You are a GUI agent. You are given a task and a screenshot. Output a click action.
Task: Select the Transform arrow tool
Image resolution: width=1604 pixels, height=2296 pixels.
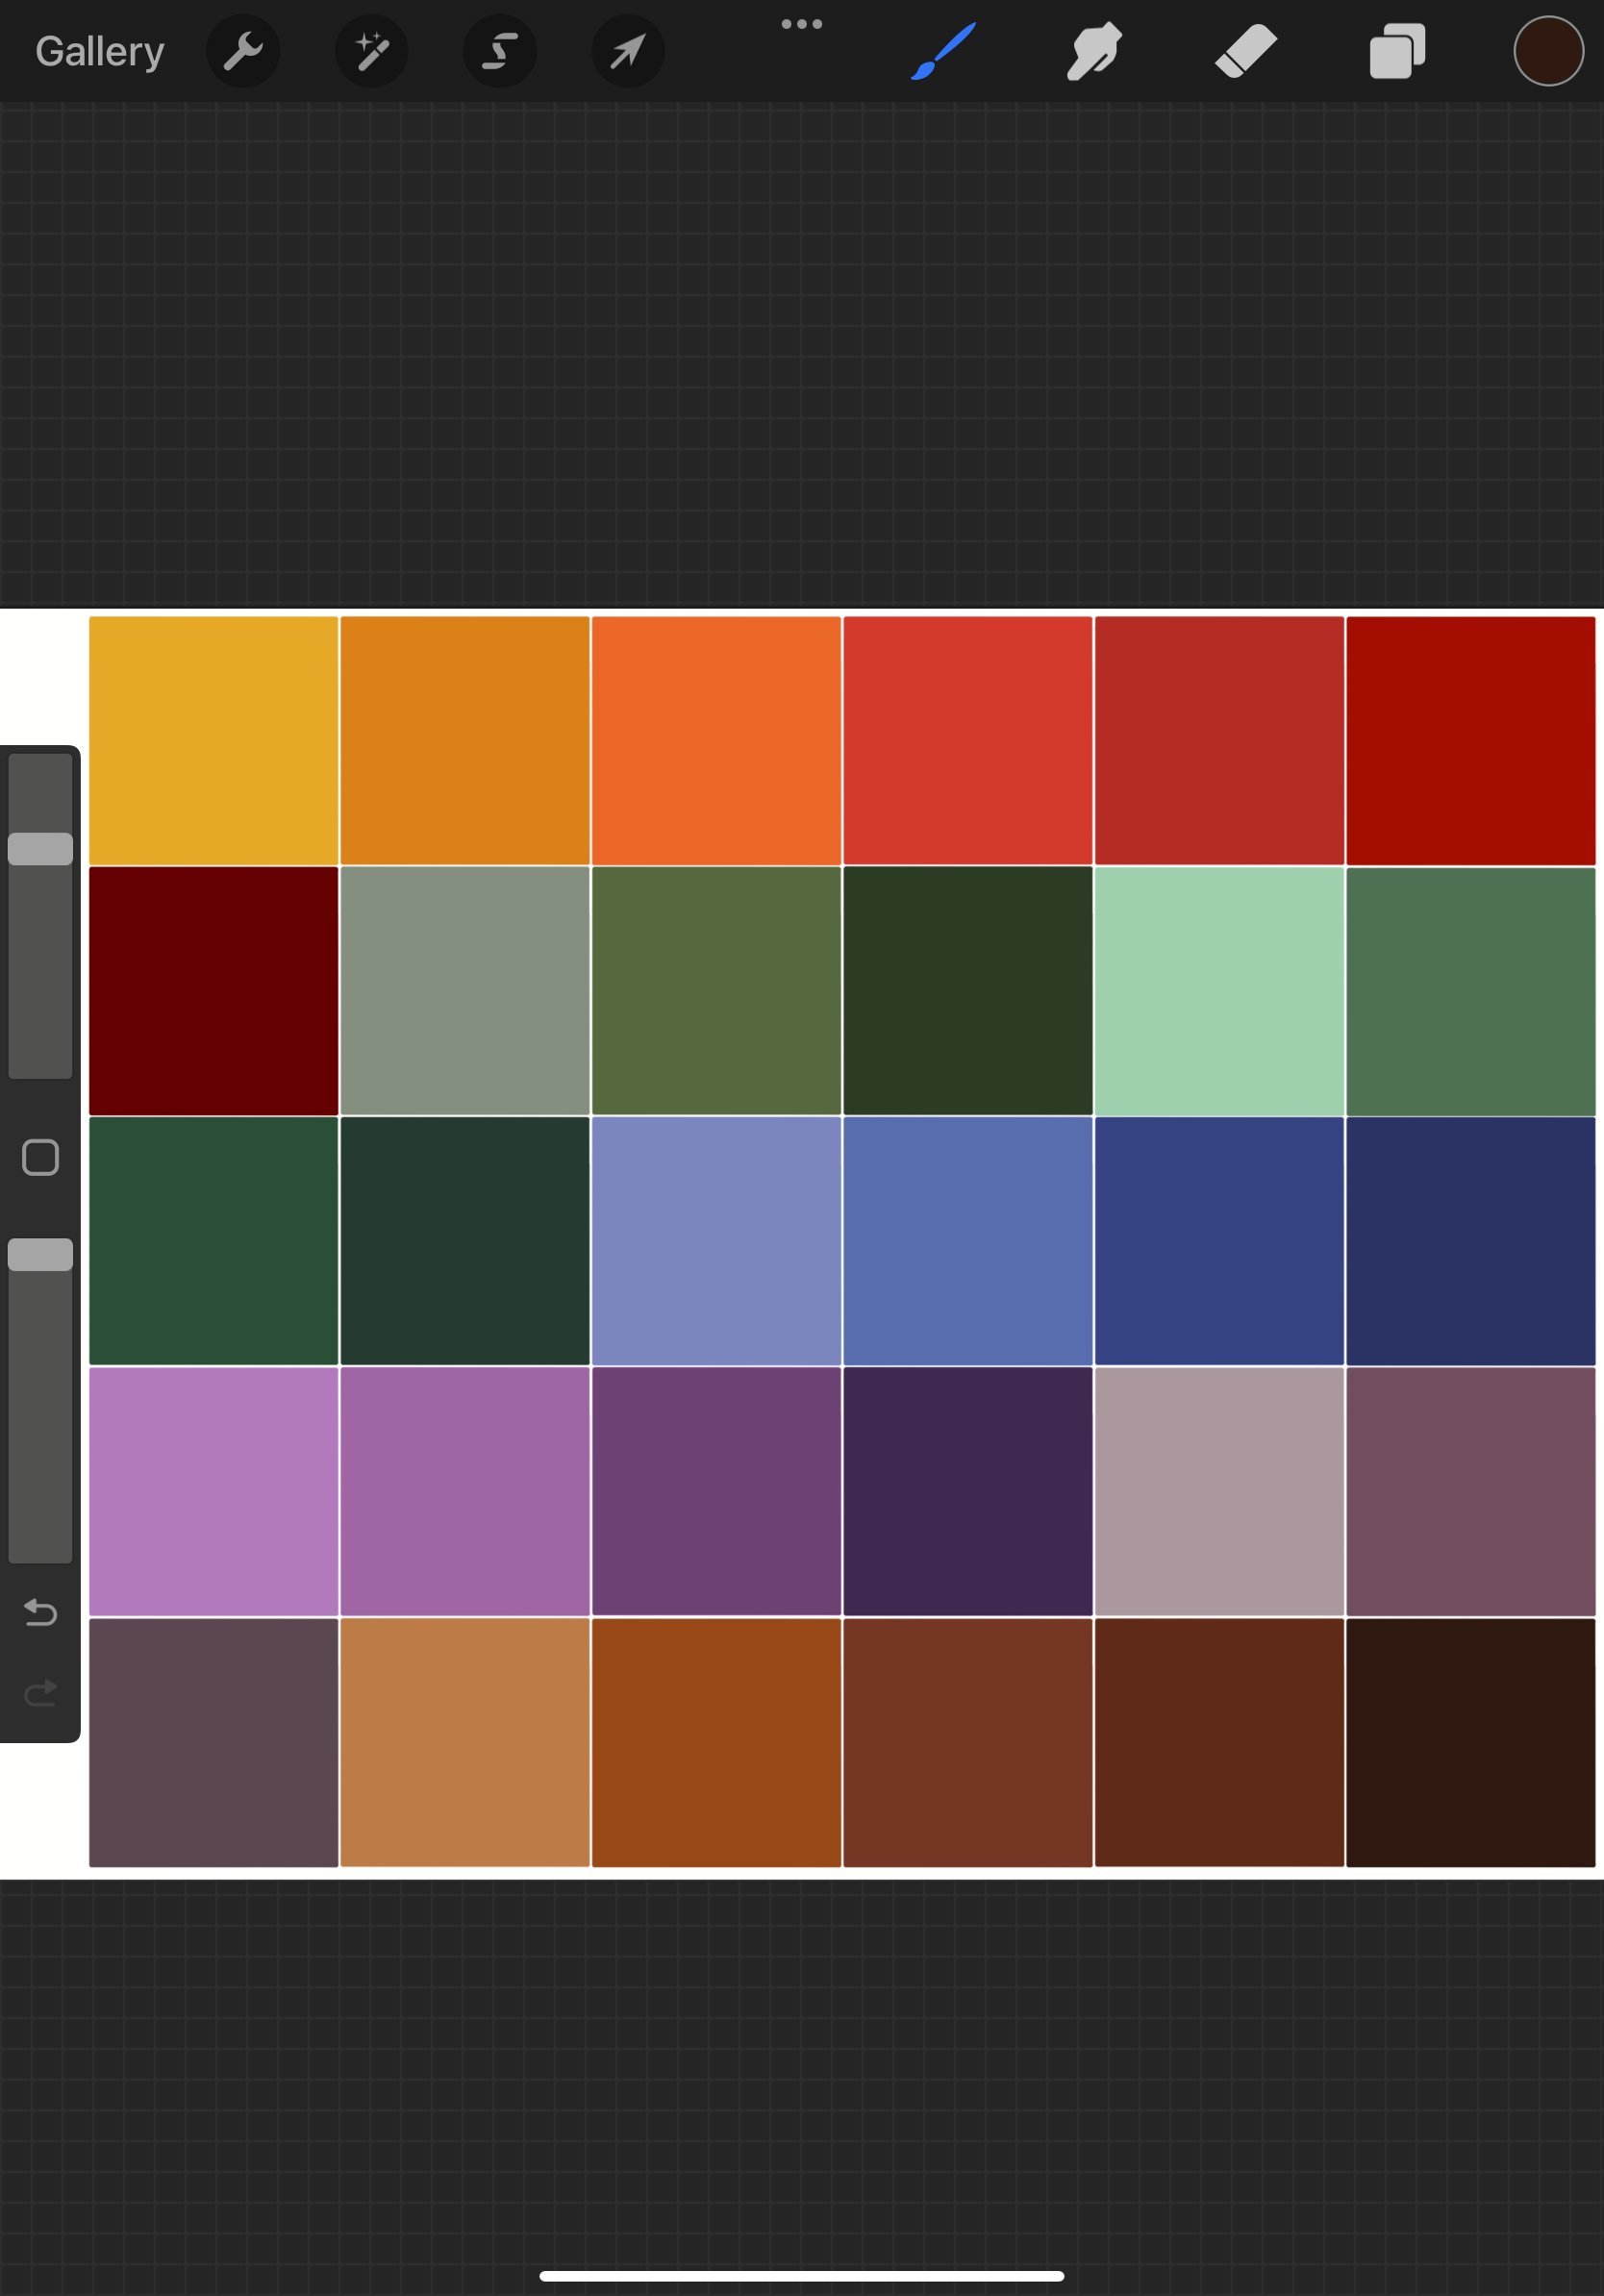(628, 51)
